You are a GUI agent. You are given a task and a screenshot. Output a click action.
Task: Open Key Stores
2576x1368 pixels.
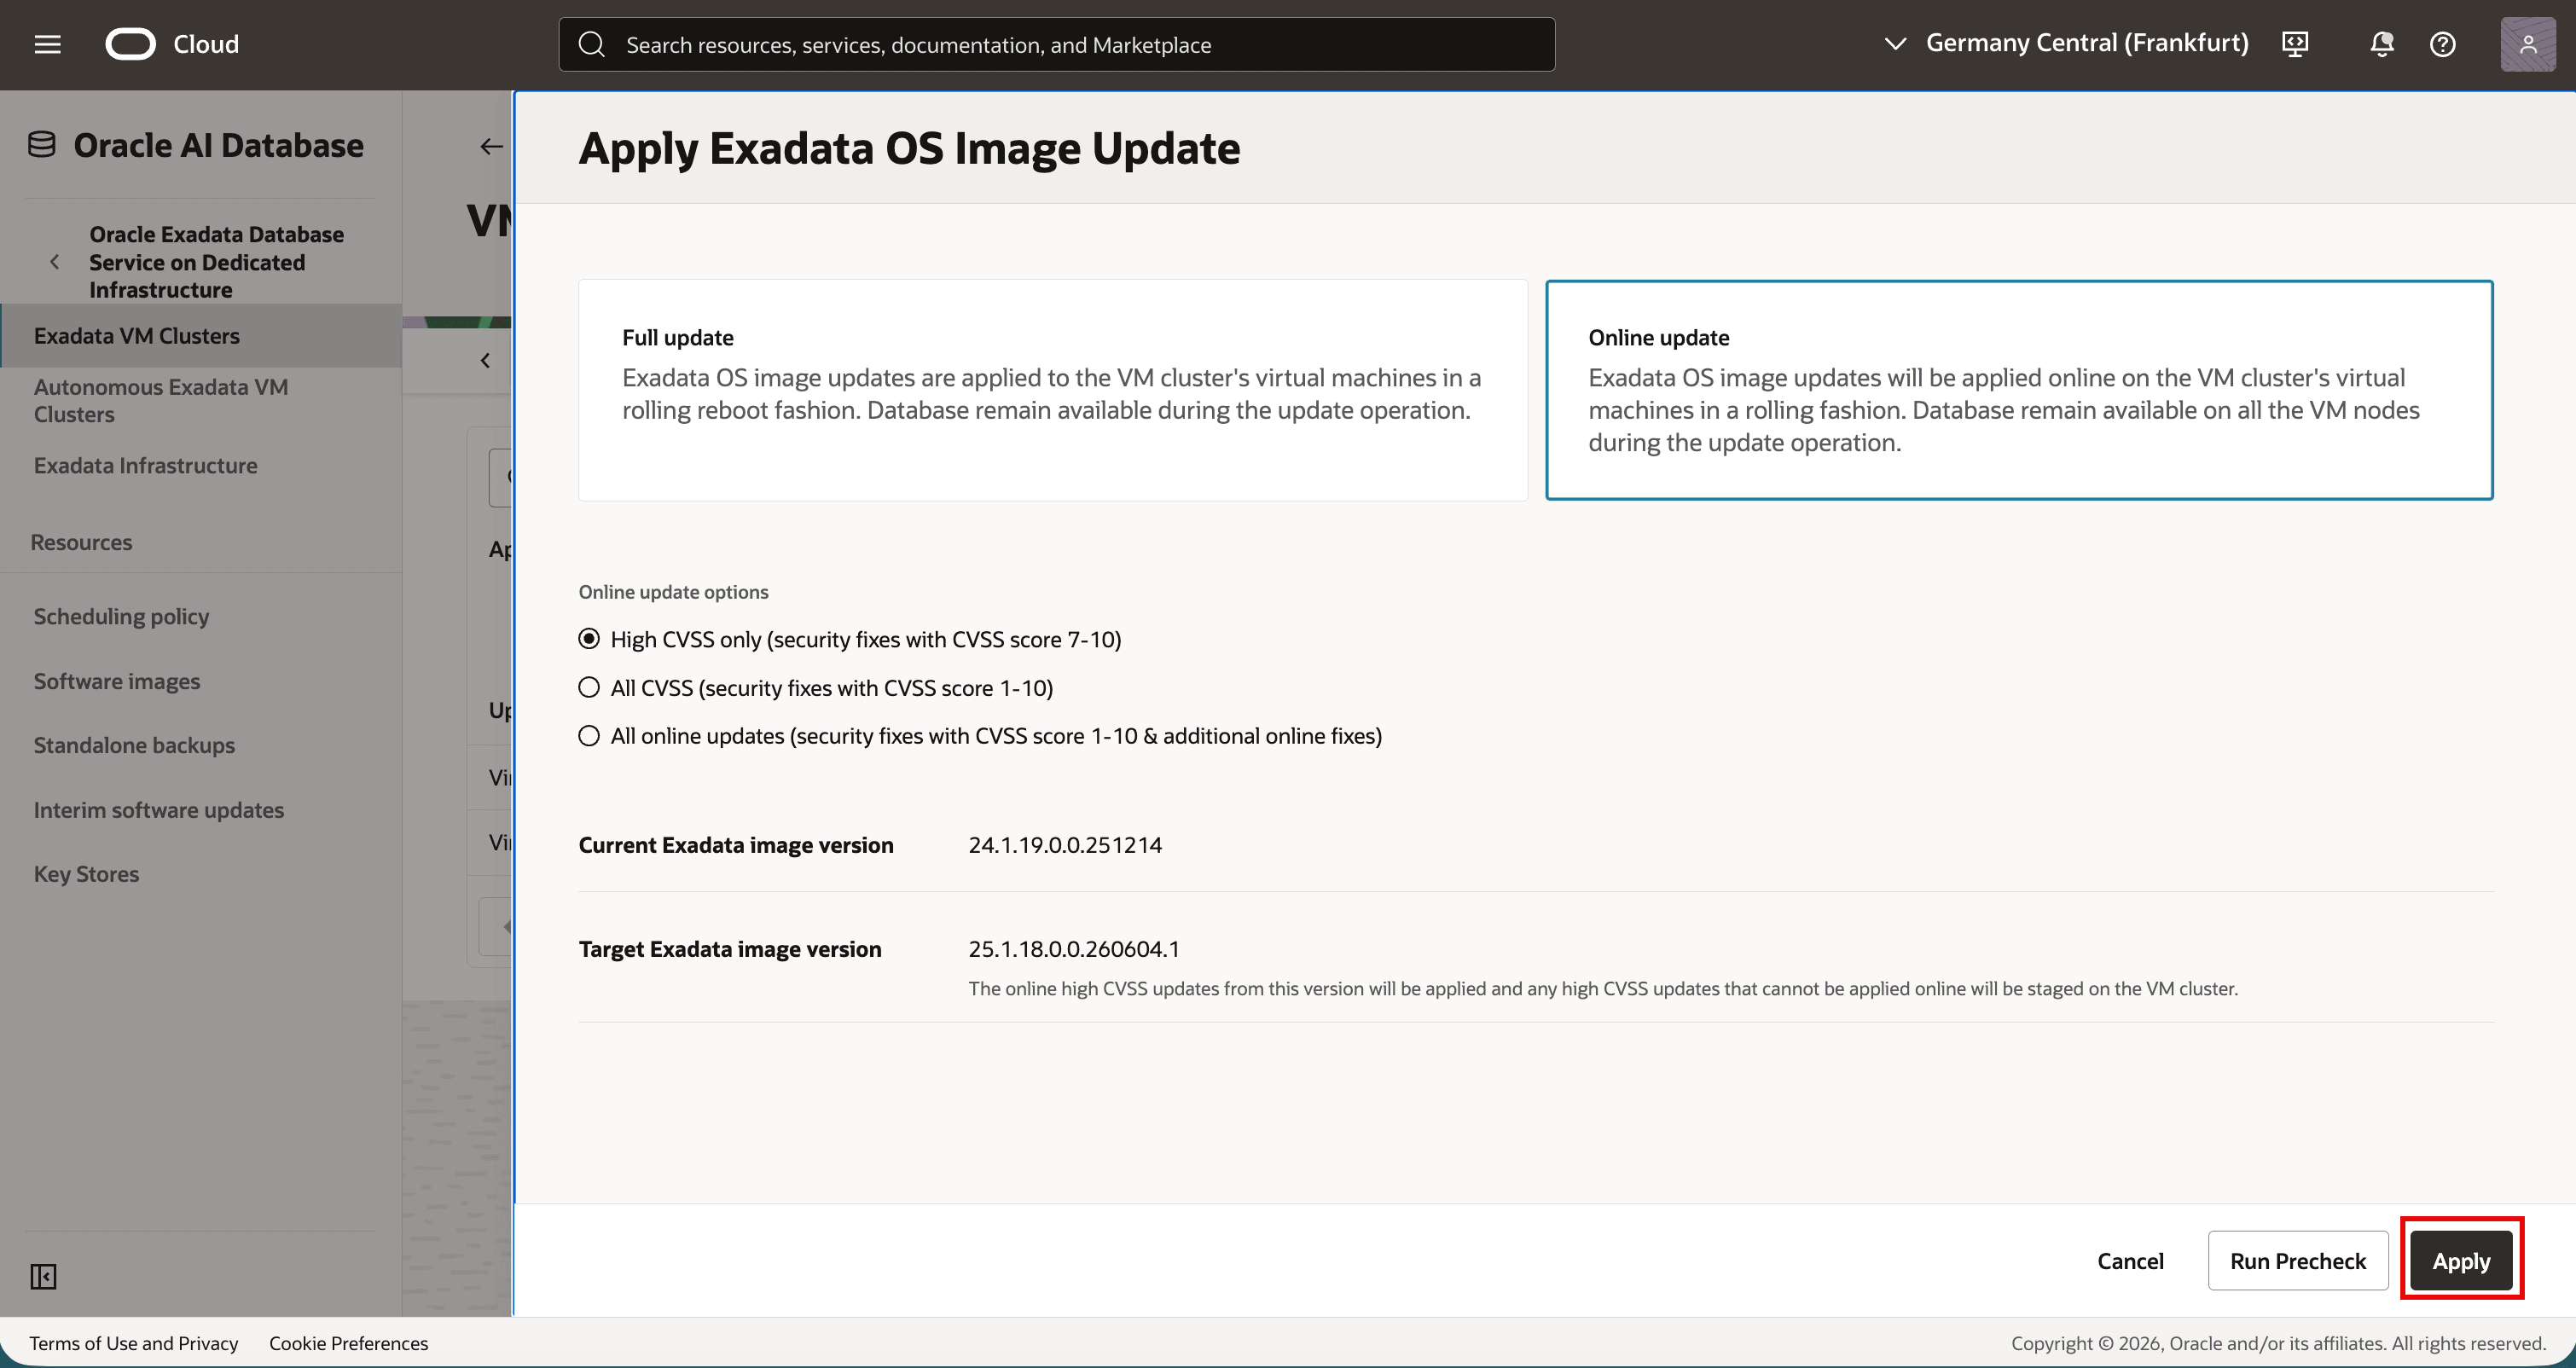tap(86, 874)
